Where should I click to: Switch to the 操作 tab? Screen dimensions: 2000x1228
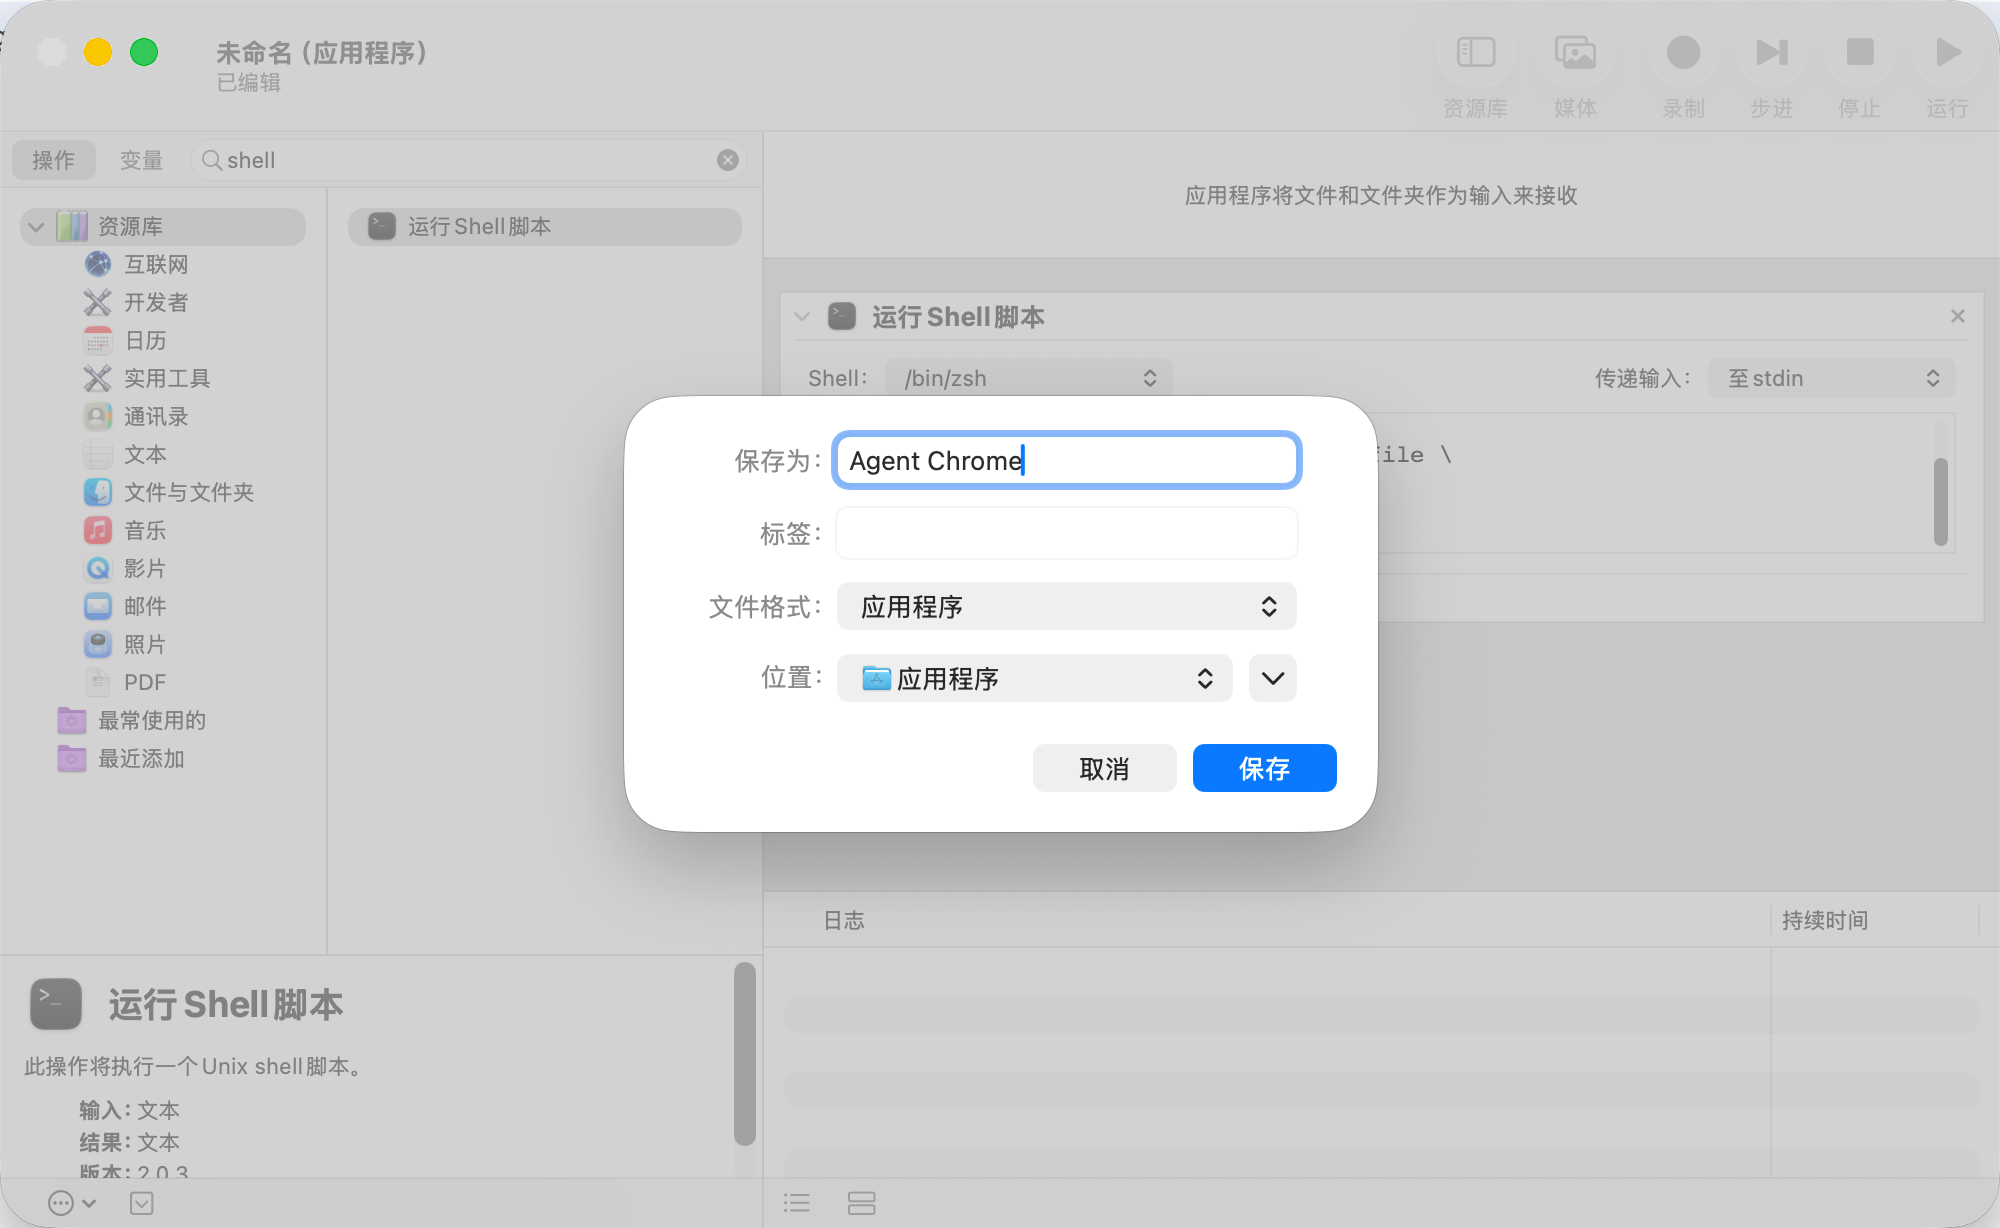pos(53,160)
